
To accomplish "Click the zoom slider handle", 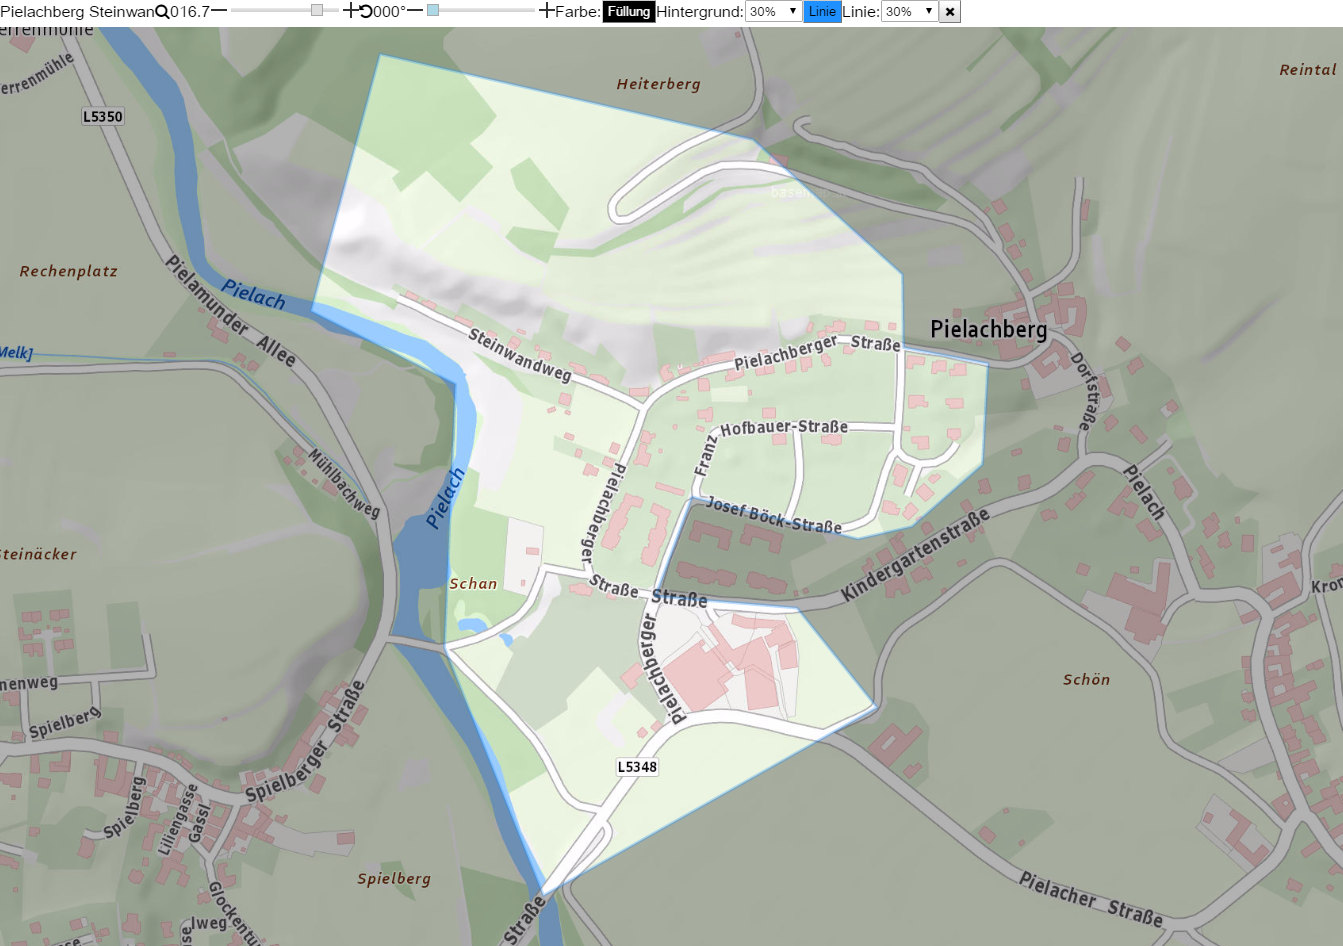I will click(317, 10).
